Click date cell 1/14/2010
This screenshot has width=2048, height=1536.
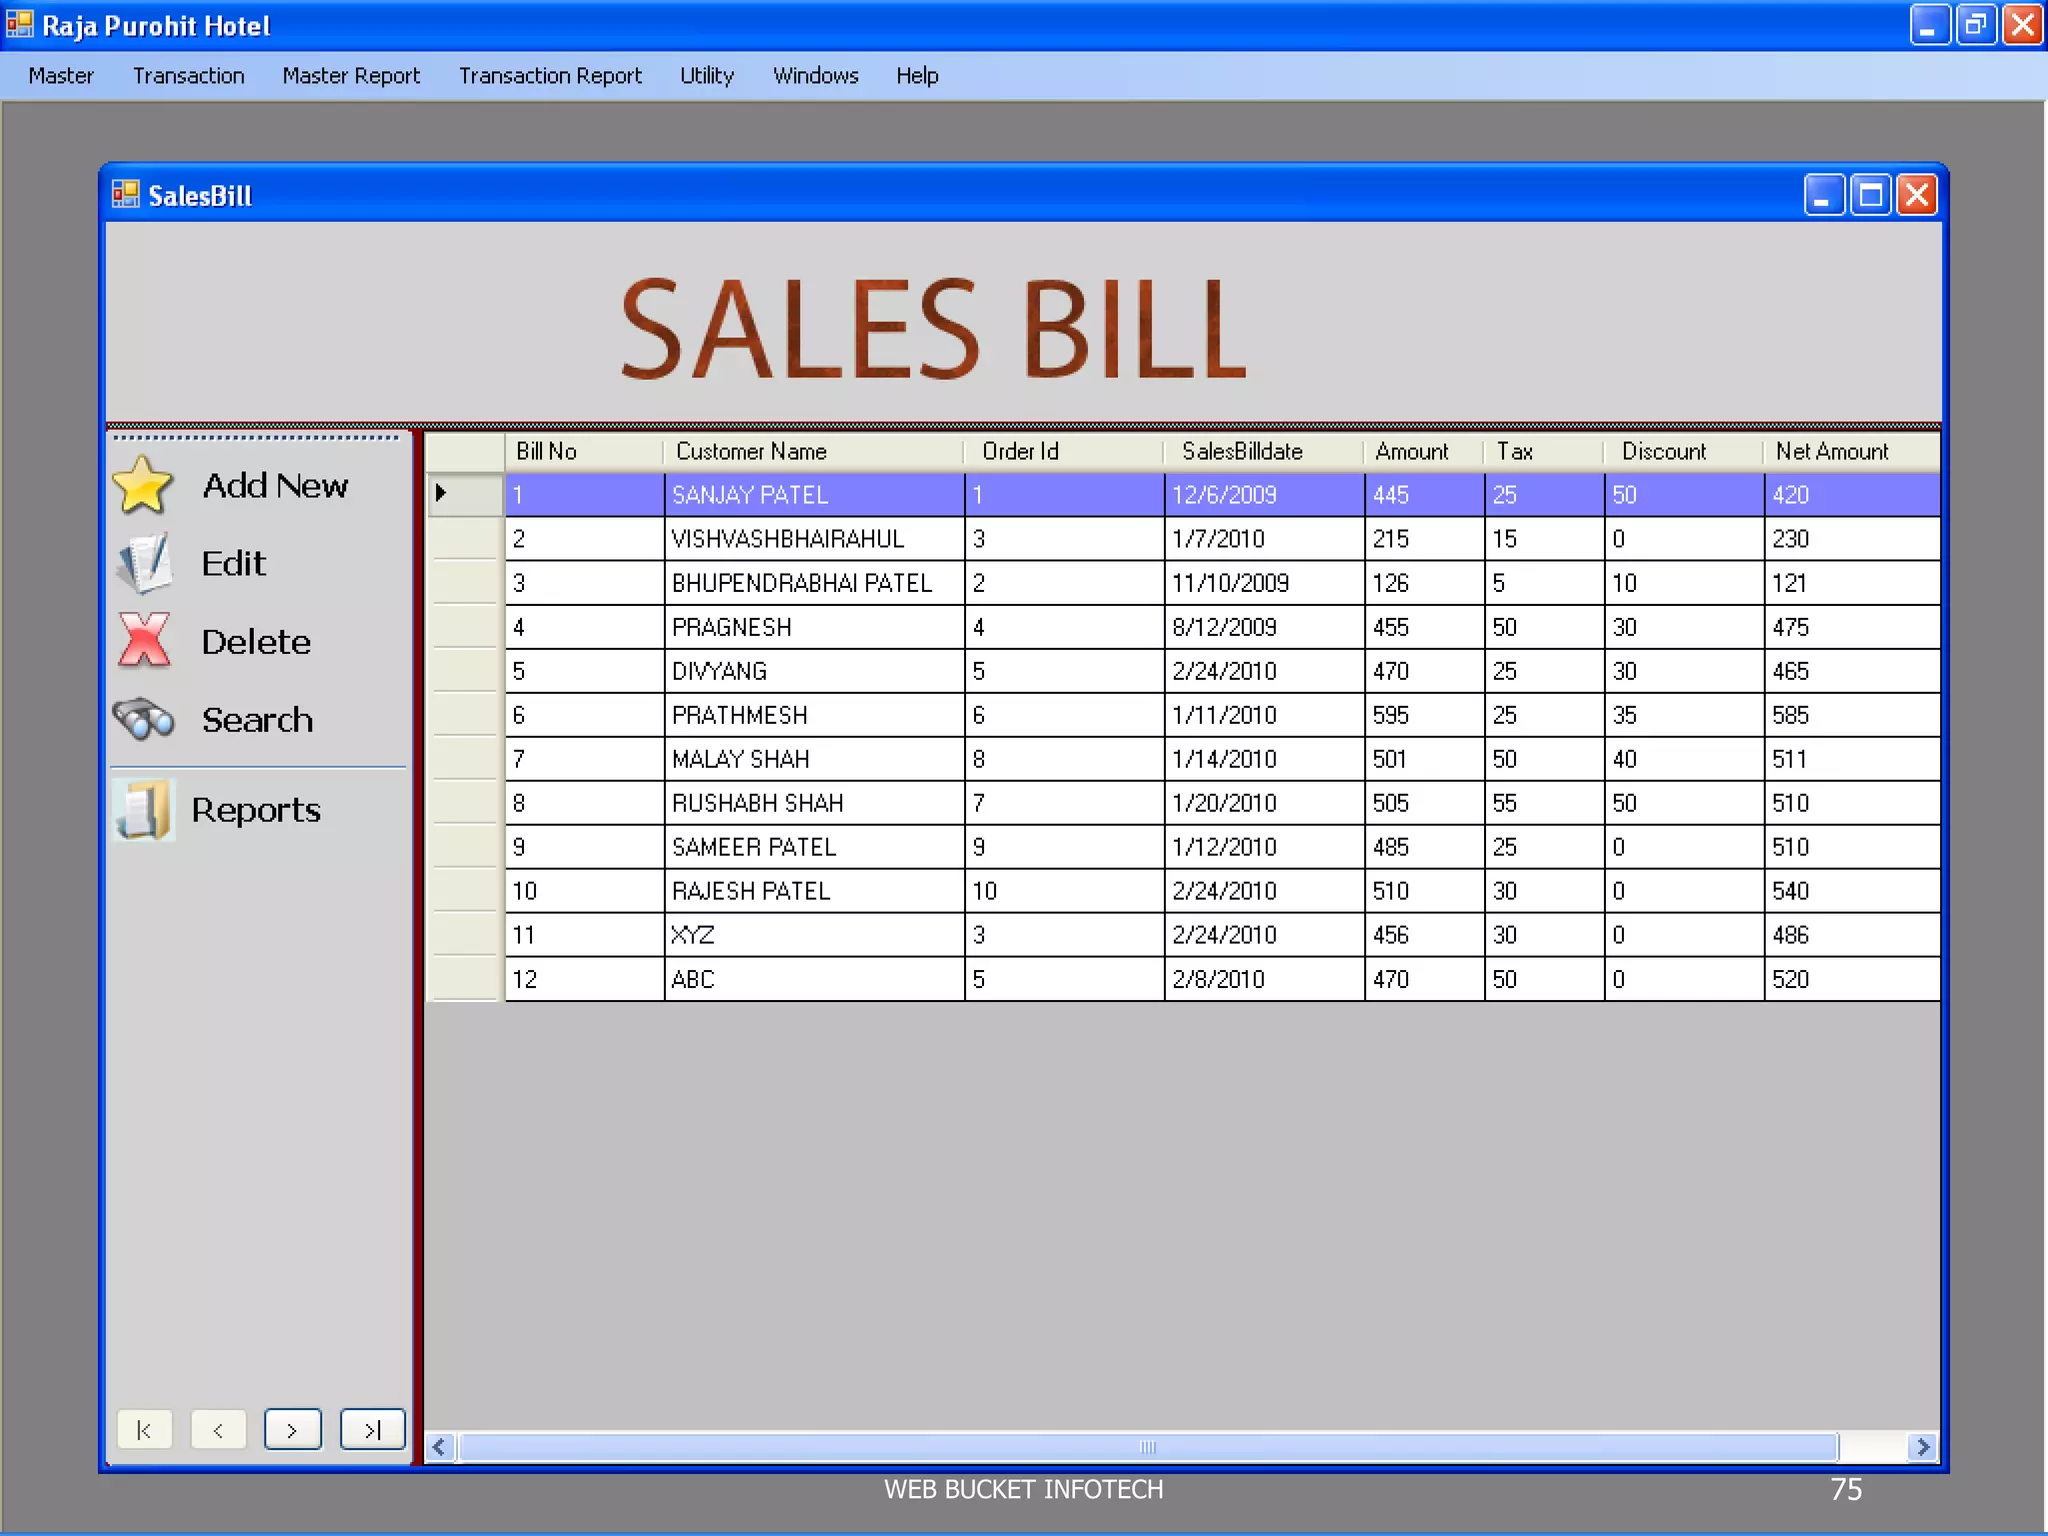[1264, 759]
